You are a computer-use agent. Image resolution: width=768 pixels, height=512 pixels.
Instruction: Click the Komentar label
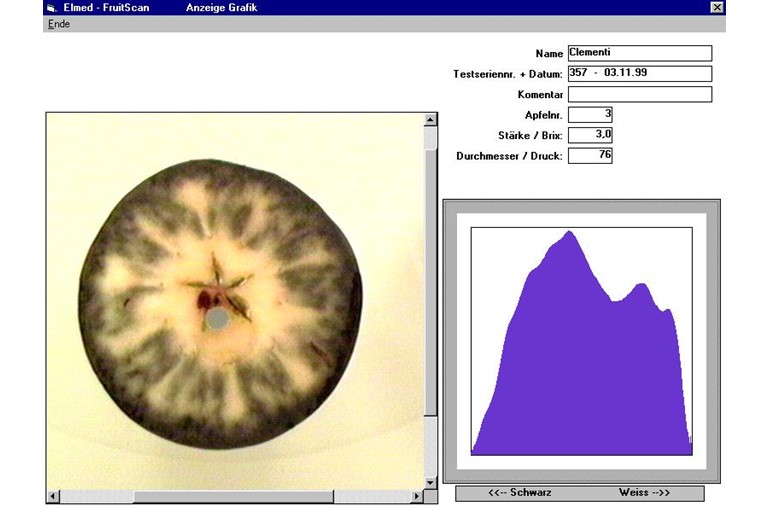(x=540, y=95)
